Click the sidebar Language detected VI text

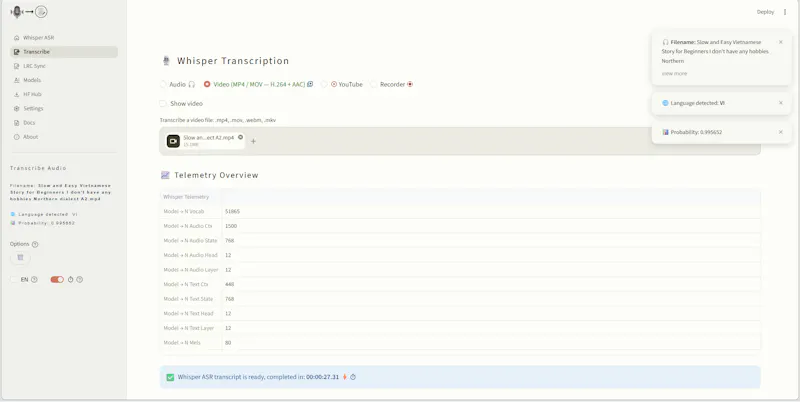pyautogui.click(x=47, y=215)
